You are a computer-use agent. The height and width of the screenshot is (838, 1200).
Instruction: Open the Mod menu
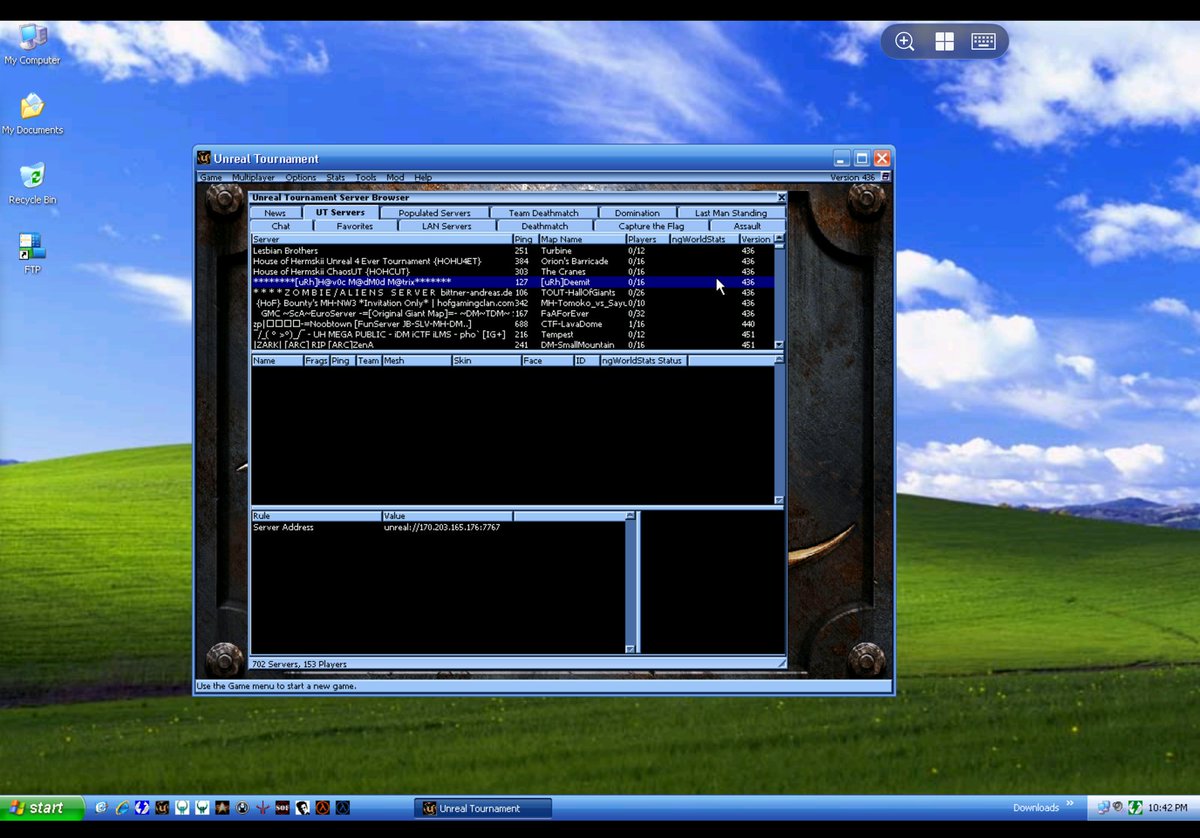pos(395,177)
